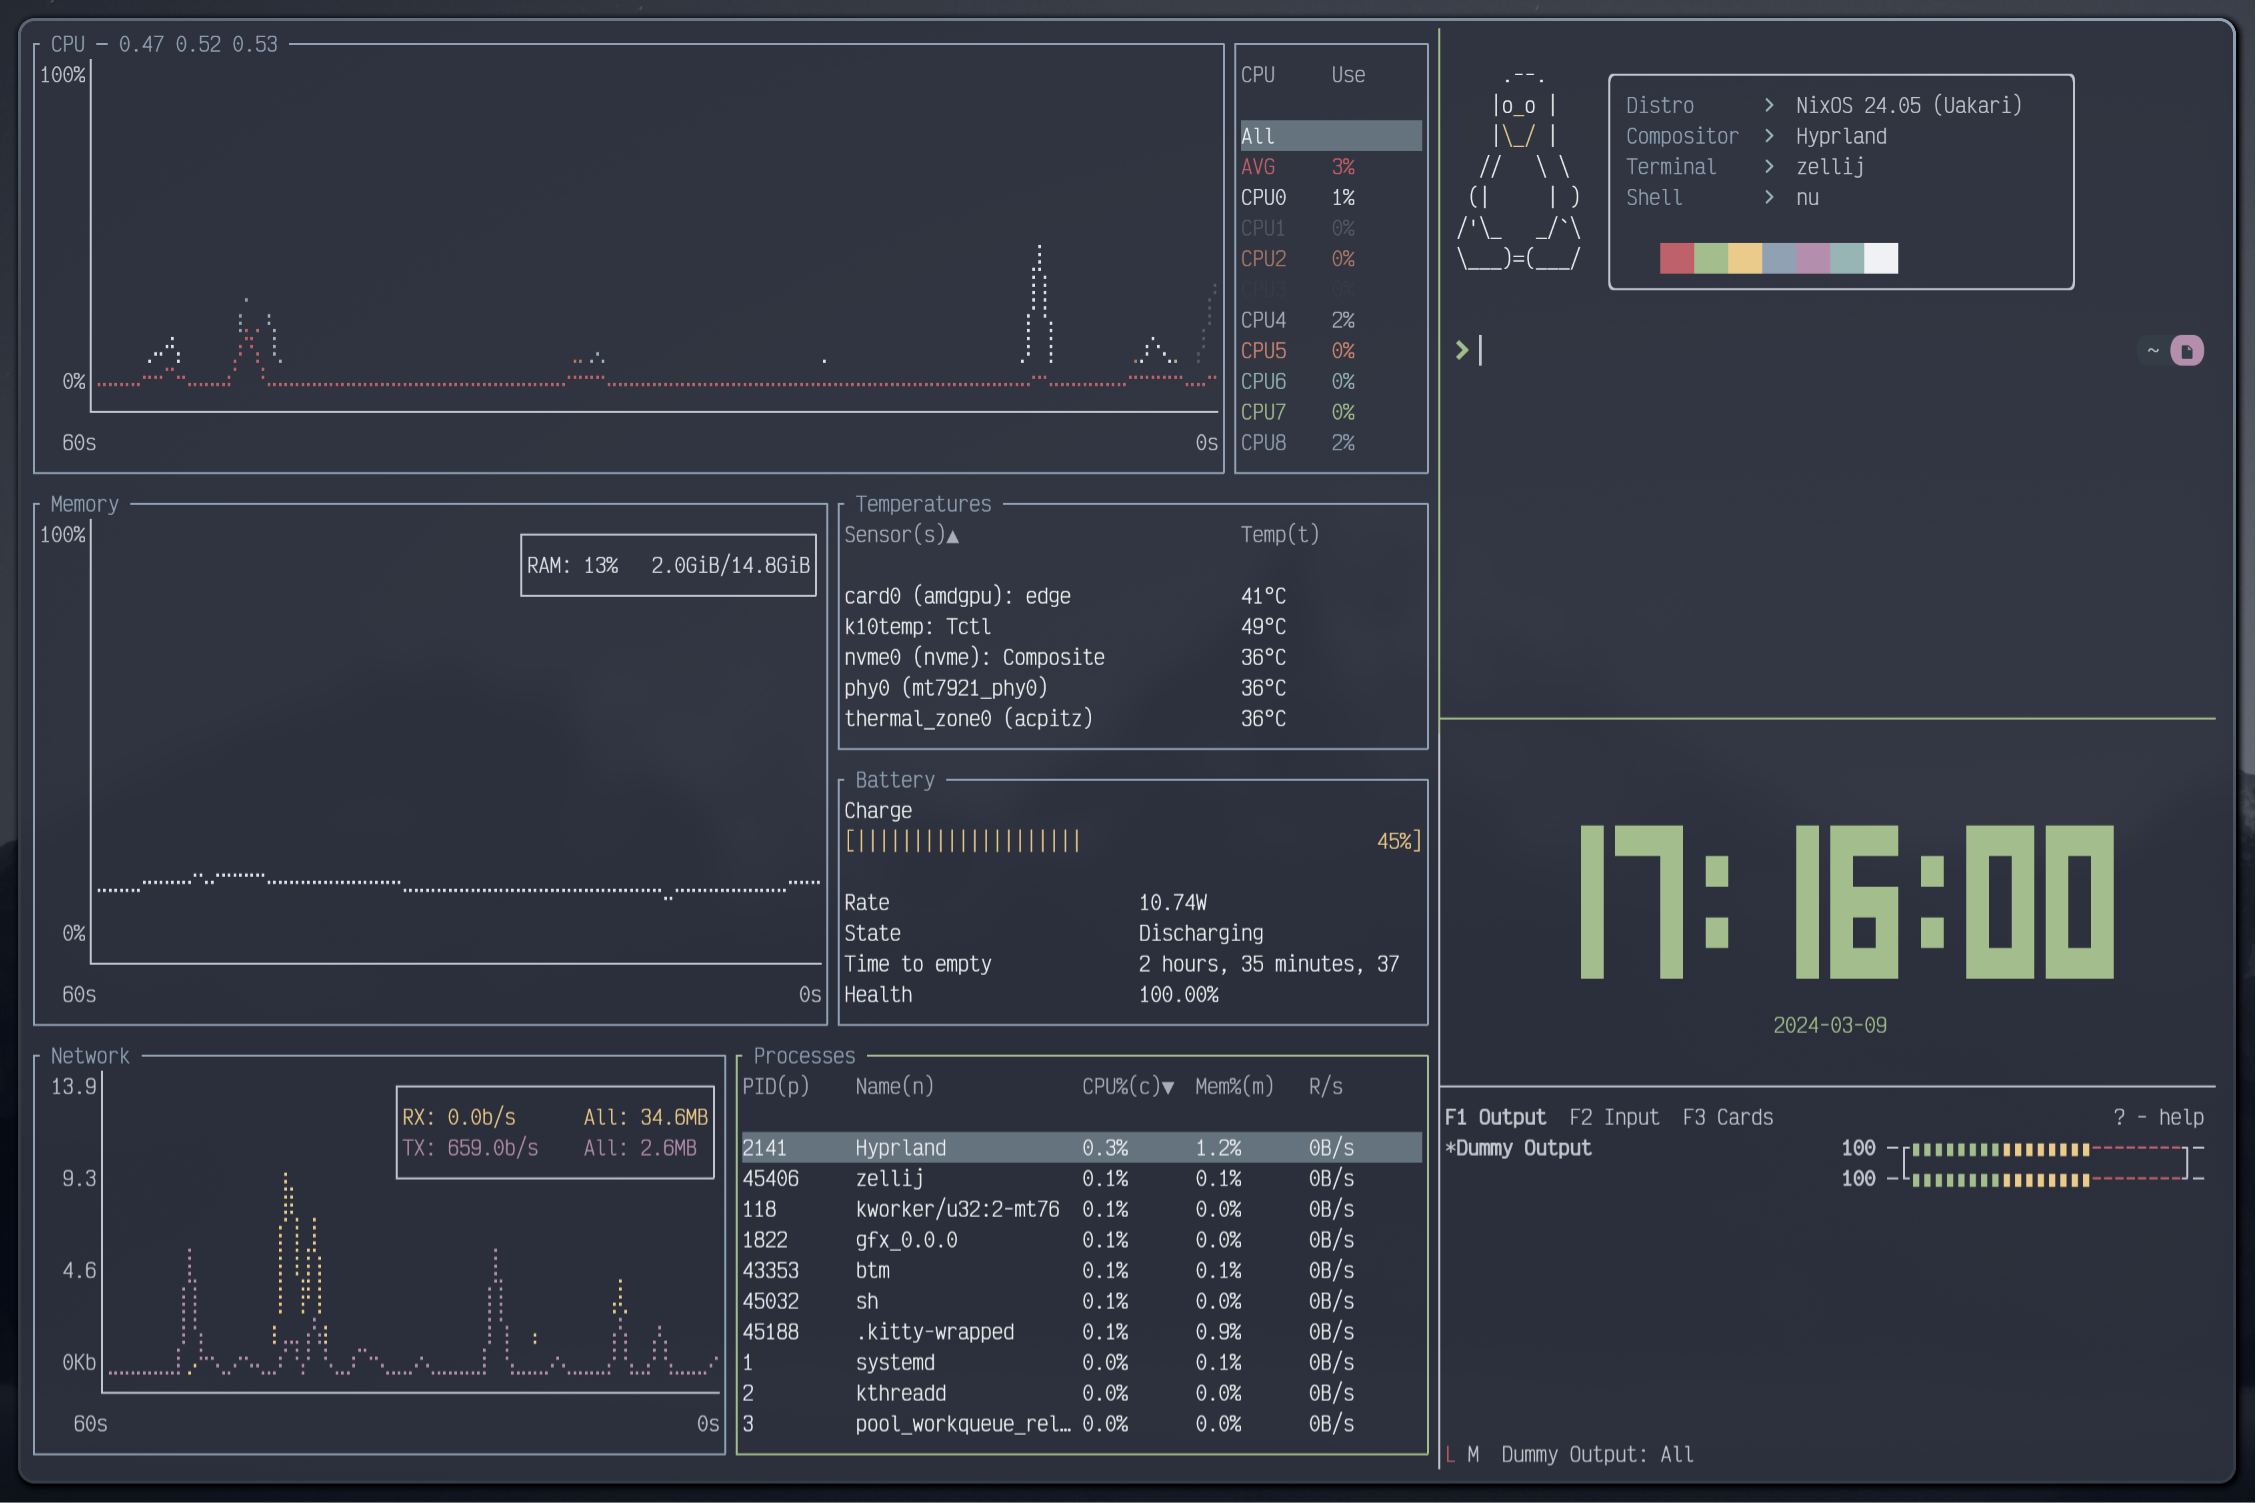Switch to the F2 Input tab
This screenshot has width=2256, height=1503.
[1613, 1117]
